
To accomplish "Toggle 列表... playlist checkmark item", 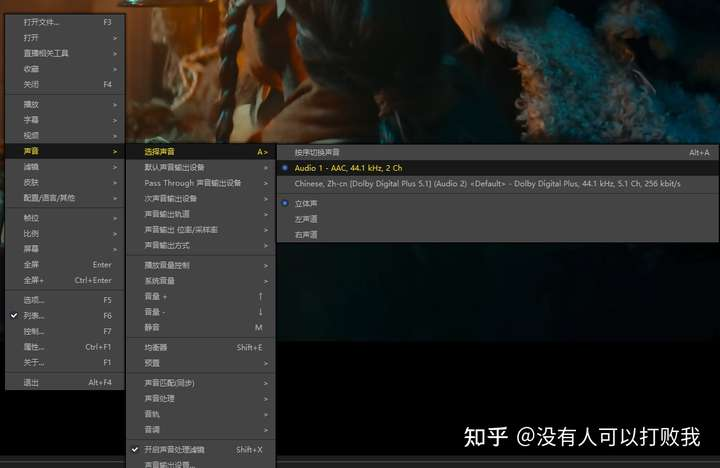I will pyautogui.click(x=65, y=316).
